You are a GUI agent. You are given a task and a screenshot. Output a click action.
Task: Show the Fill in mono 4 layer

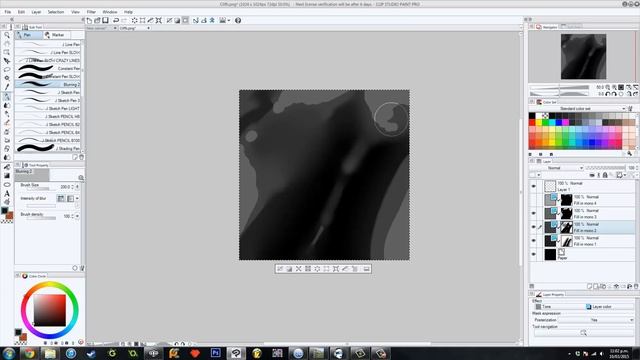pos(533,200)
